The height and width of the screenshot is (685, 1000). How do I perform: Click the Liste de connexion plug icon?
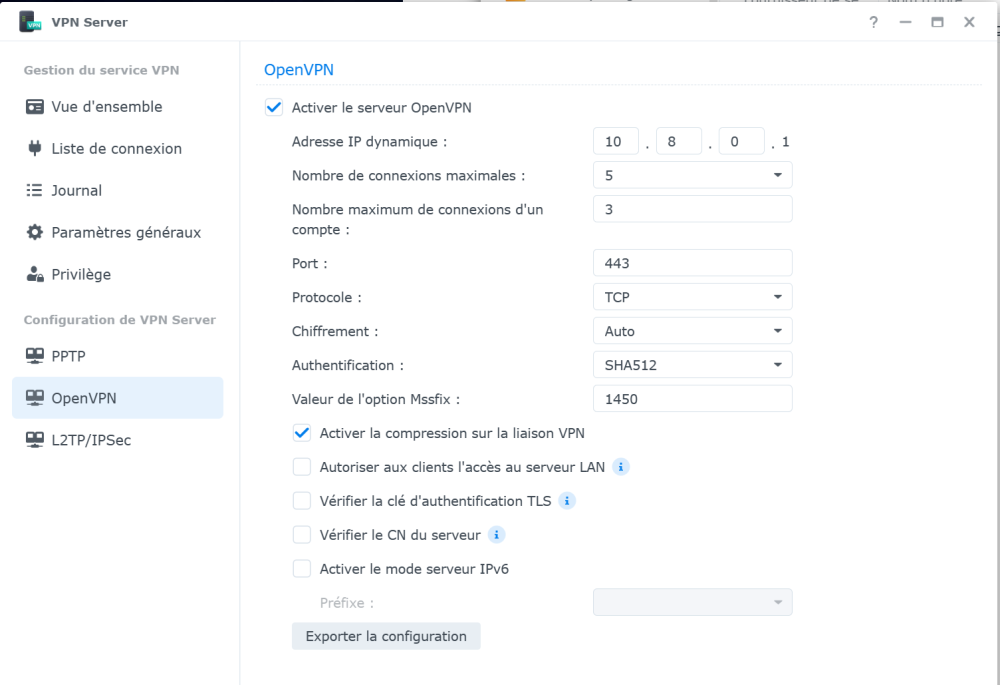35,149
